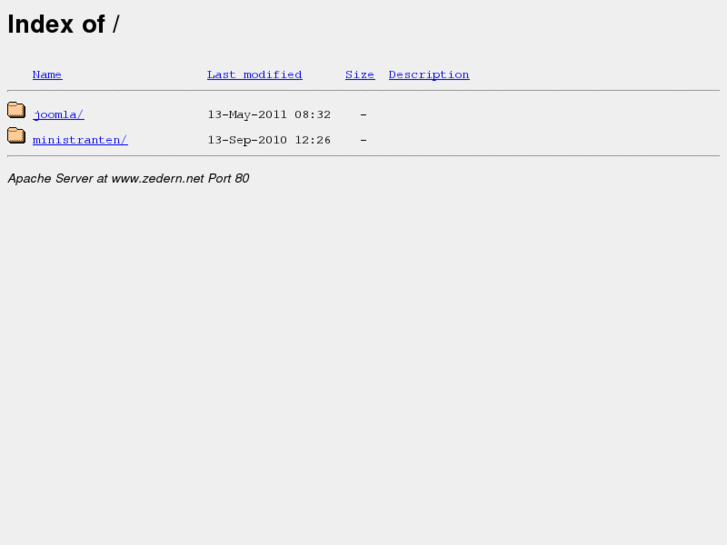Click the horizontal rule above the footer
Image resolution: width=727 pixels, height=545 pixels.
point(364,156)
